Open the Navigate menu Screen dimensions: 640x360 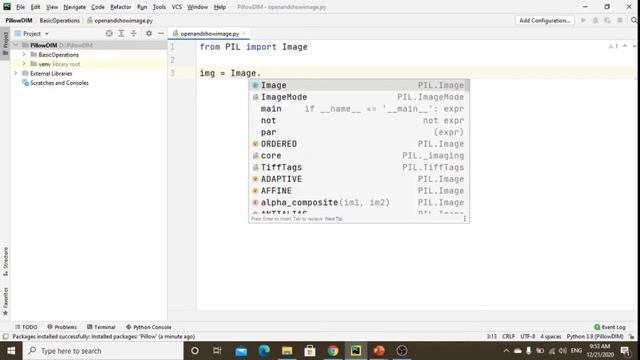pyautogui.click(x=75, y=7)
